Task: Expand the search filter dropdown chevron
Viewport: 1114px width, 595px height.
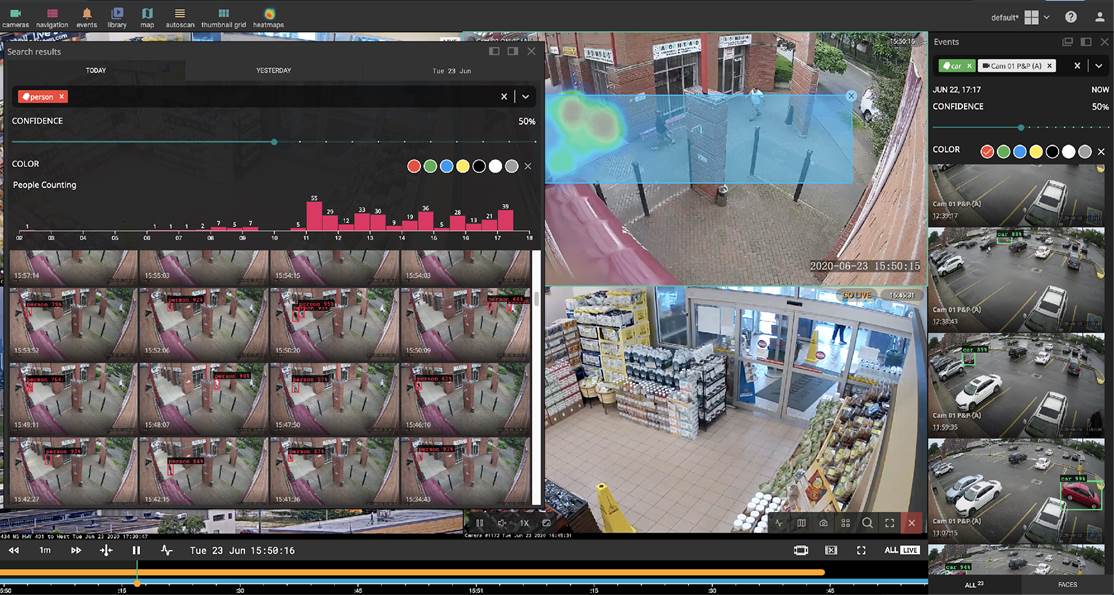Action: pyautogui.click(x=525, y=96)
